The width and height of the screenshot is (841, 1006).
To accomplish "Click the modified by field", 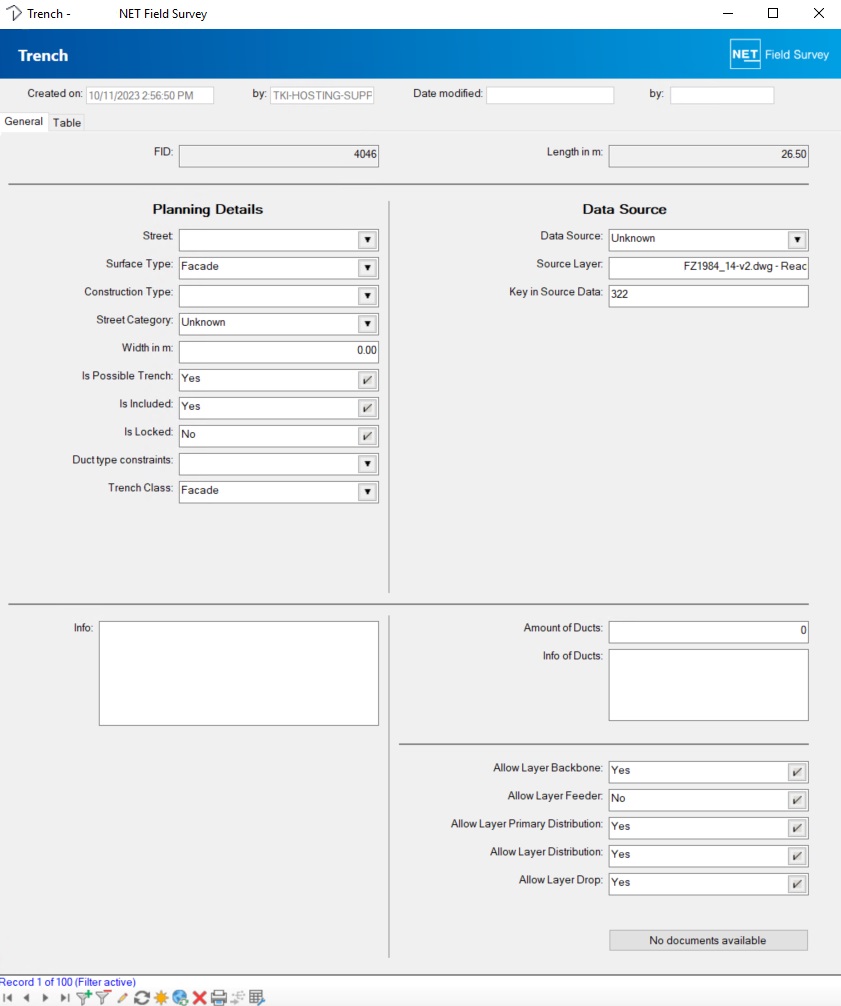I will tap(722, 96).
